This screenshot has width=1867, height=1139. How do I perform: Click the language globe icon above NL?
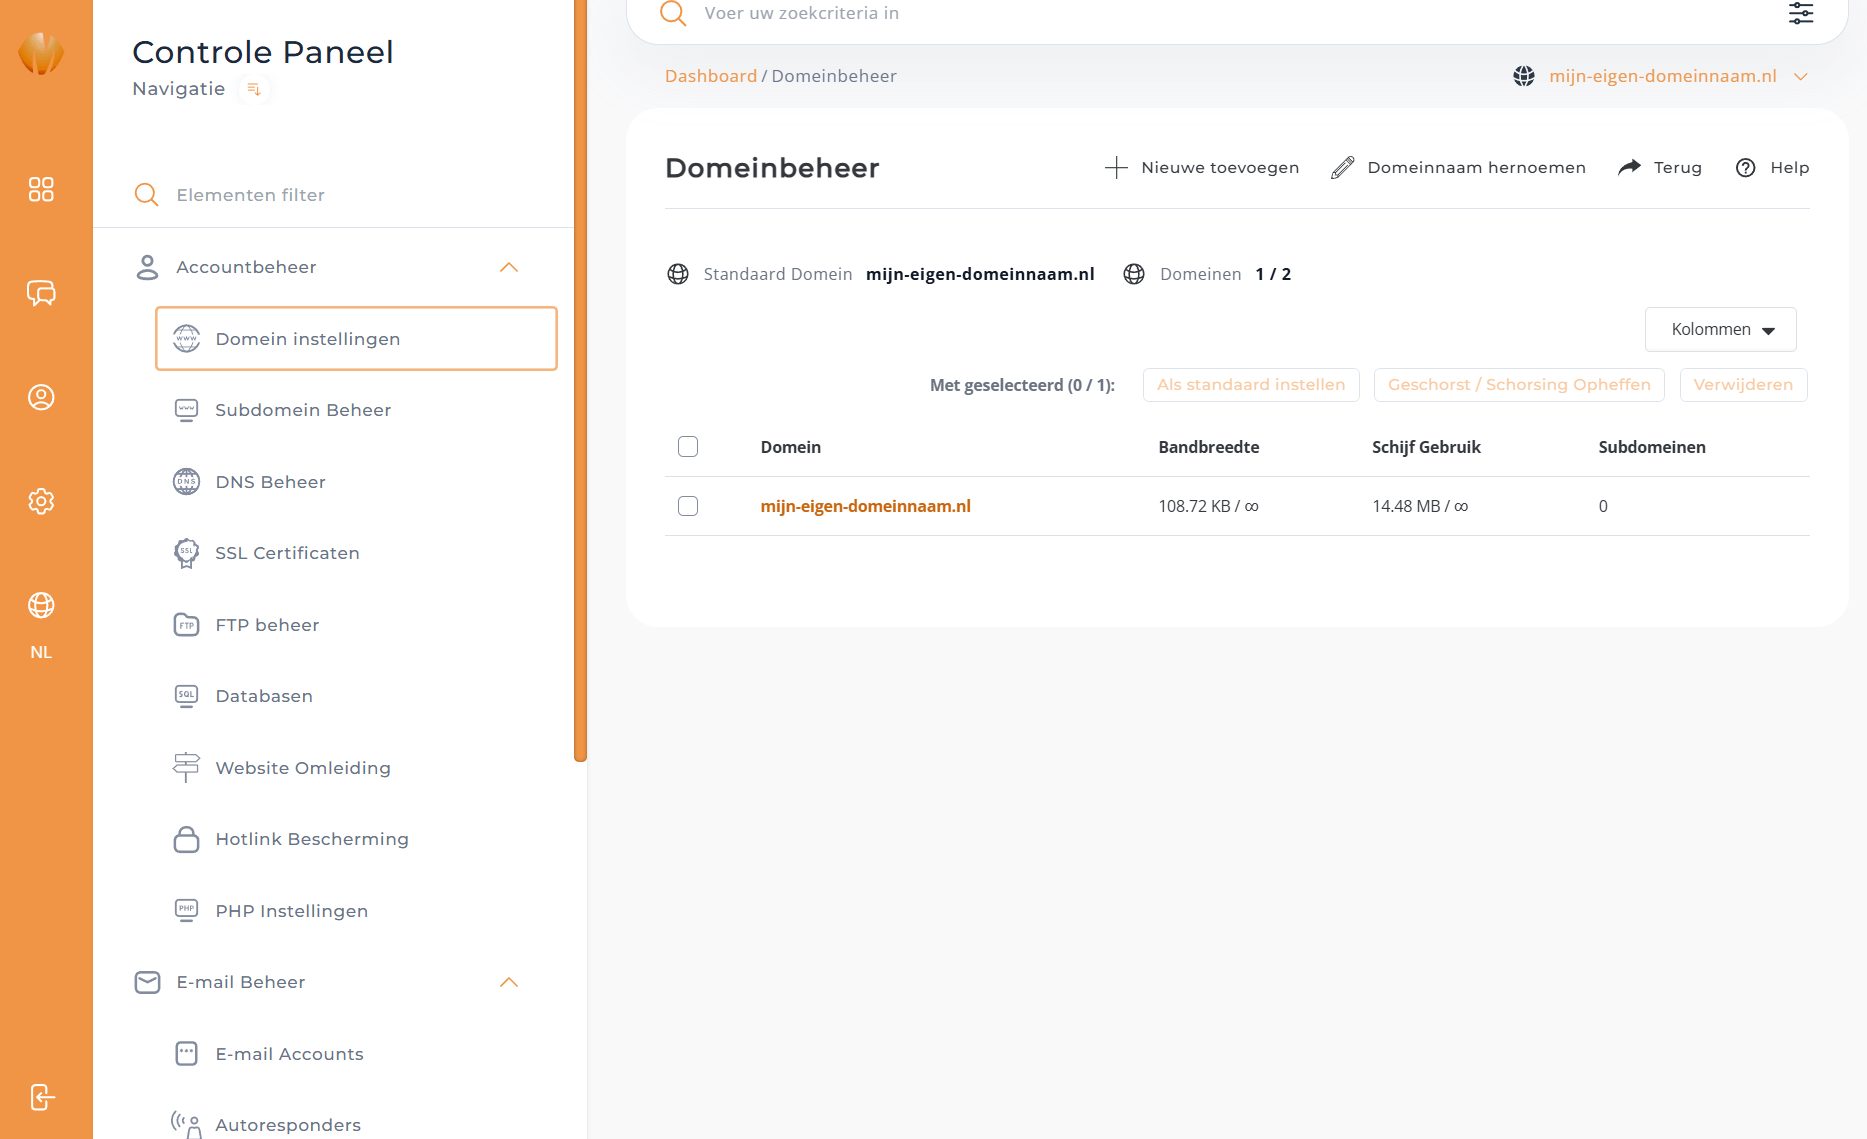pyautogui.click(x=41, y=605)
